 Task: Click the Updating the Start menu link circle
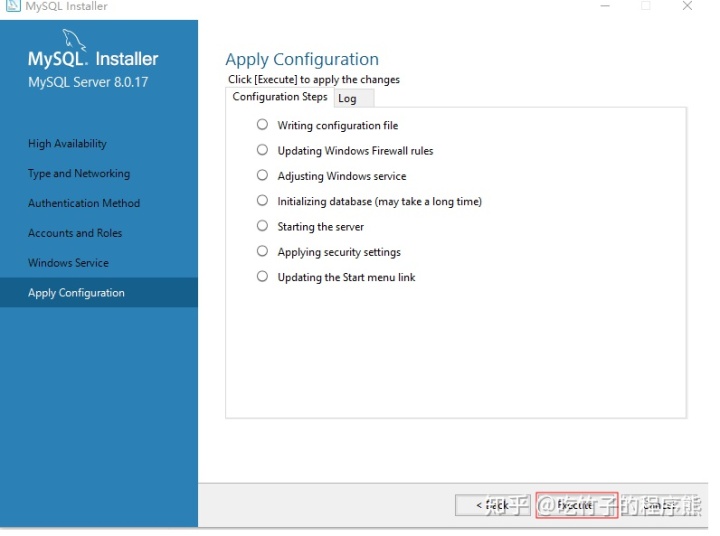[x=262, y=276]
